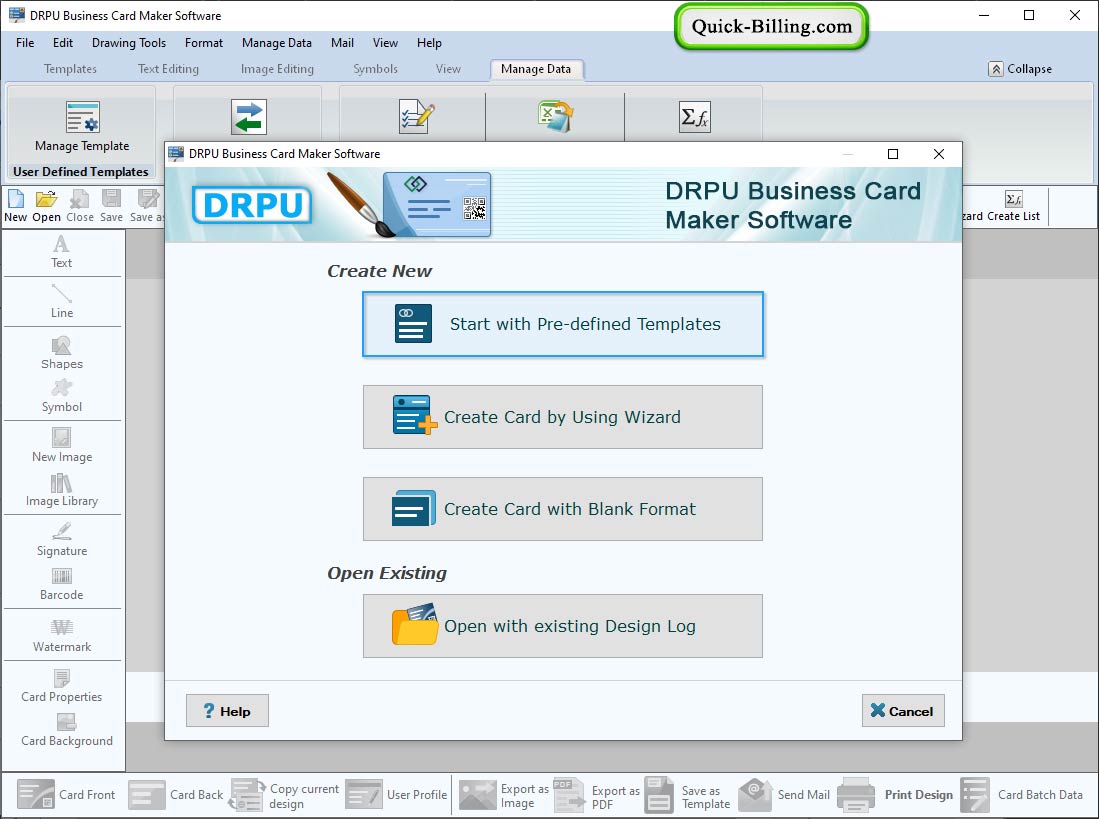Close the startup dialog window
Viewport: 1099px width, 819px height.
click(x=938, y=154)
